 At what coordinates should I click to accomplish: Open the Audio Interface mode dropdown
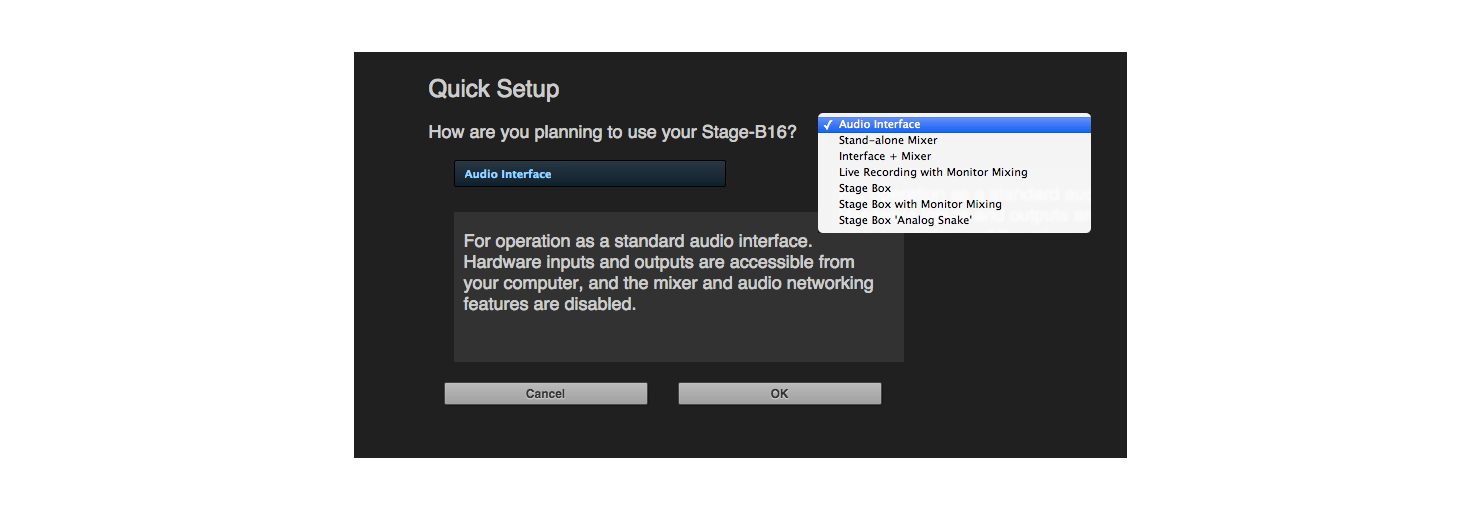589,174
